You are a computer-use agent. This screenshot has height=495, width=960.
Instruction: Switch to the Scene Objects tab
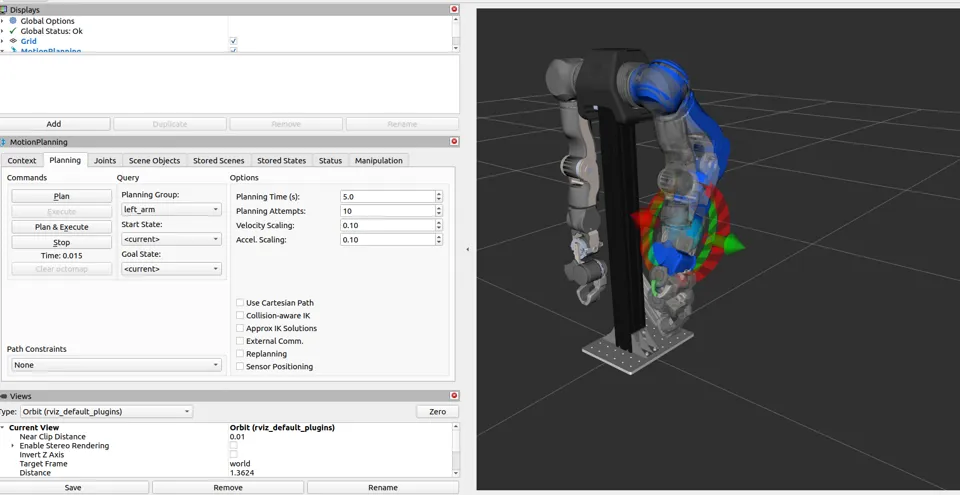click(154, 161)
